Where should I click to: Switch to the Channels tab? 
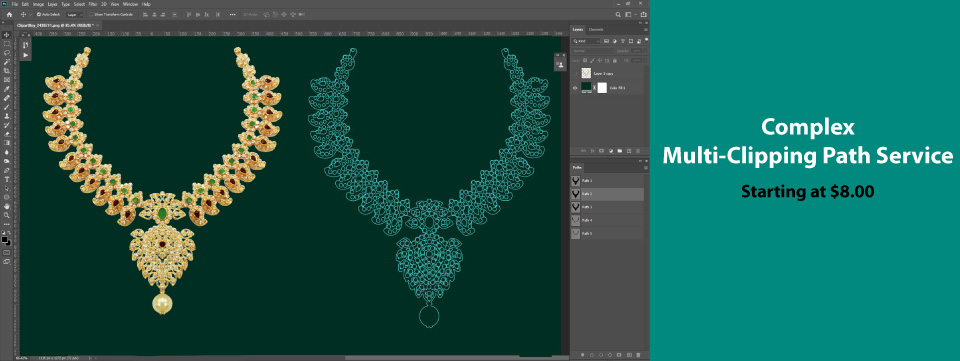coord(596,29)
